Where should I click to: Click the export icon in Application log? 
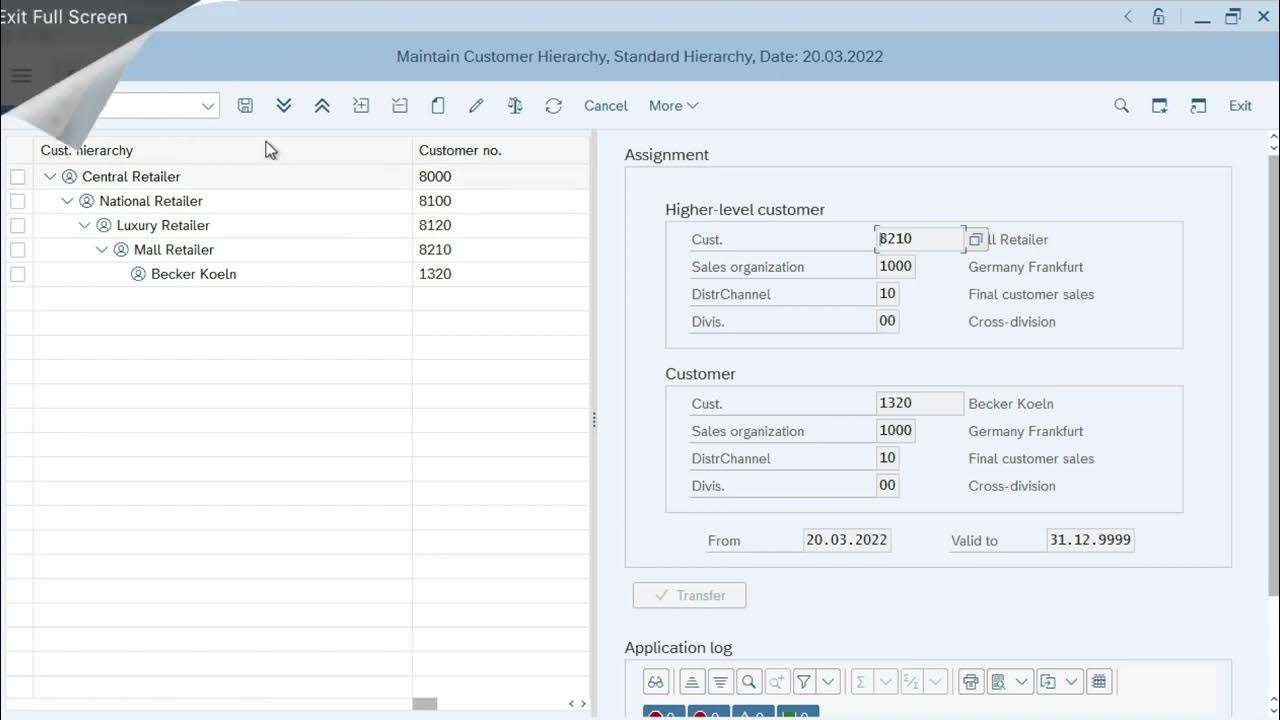1048,682
